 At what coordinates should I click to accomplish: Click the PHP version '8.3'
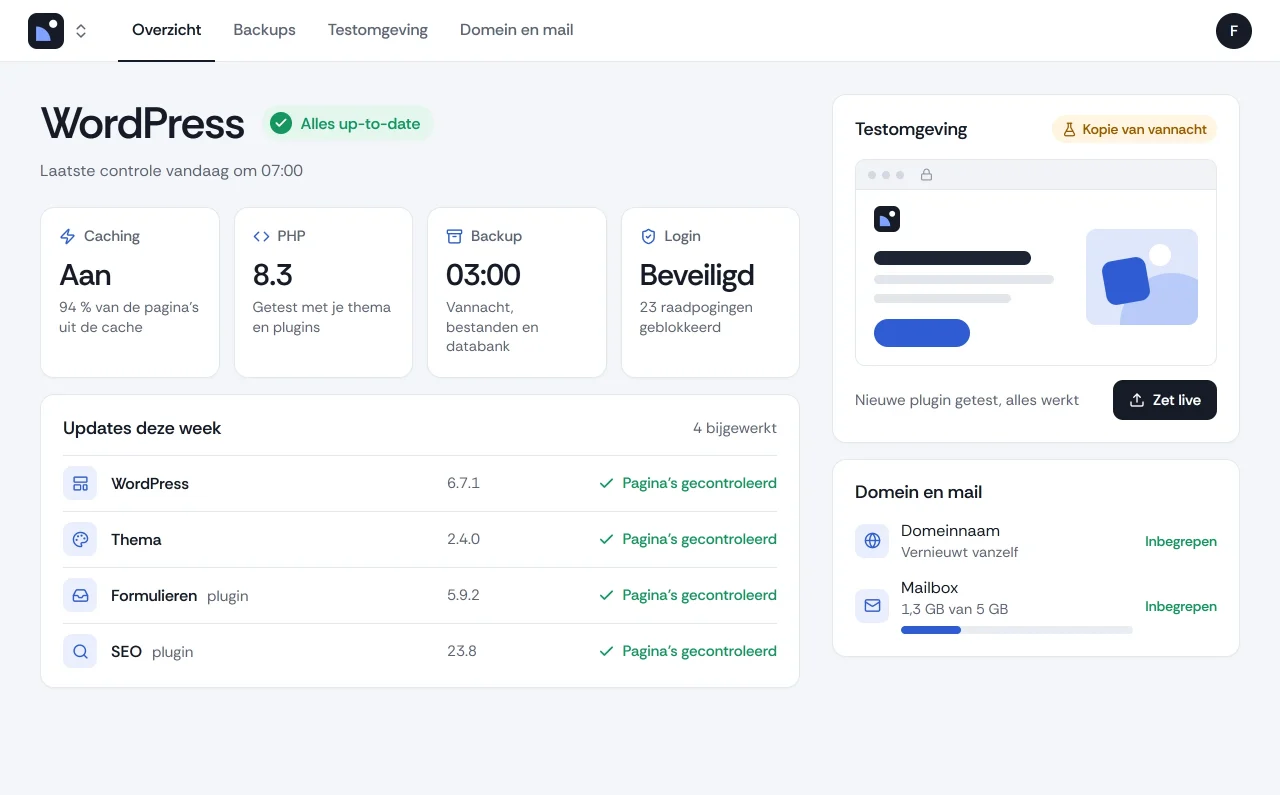pyautogui.click(x=273, y=275)
